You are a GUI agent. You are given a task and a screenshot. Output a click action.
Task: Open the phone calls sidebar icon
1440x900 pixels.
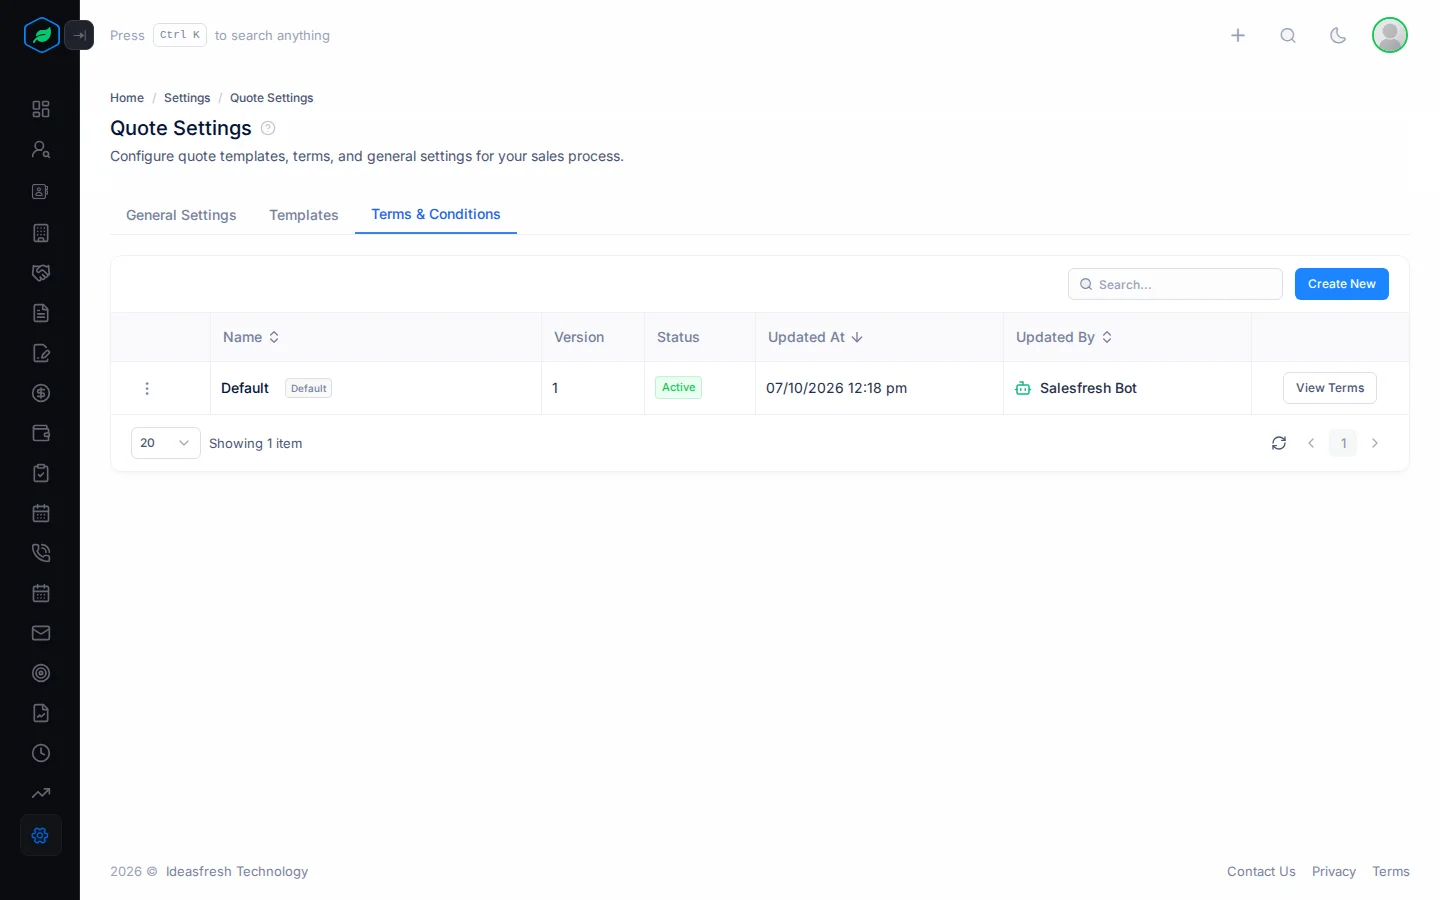click(41, 553)
